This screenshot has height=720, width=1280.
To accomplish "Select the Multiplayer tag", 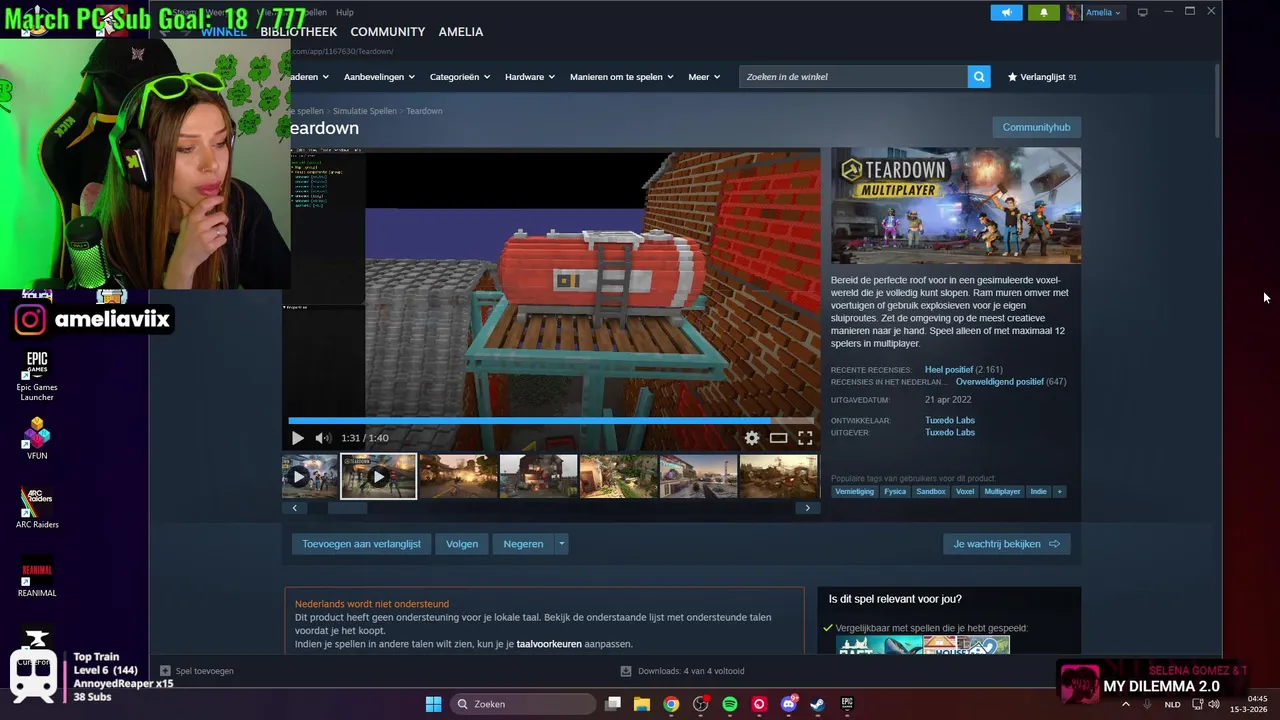I will tap(1002, 491).
